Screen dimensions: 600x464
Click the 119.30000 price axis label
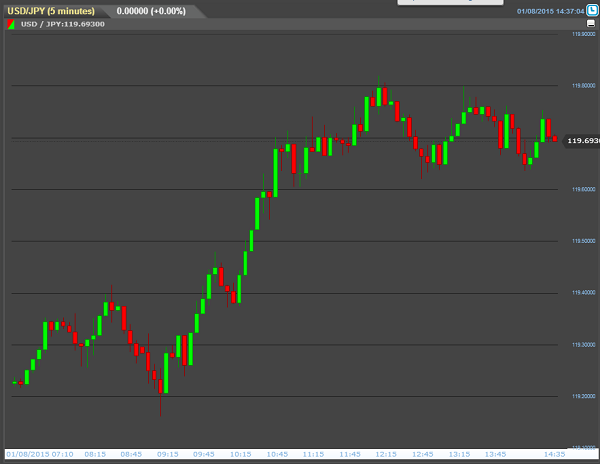(584, 345)
